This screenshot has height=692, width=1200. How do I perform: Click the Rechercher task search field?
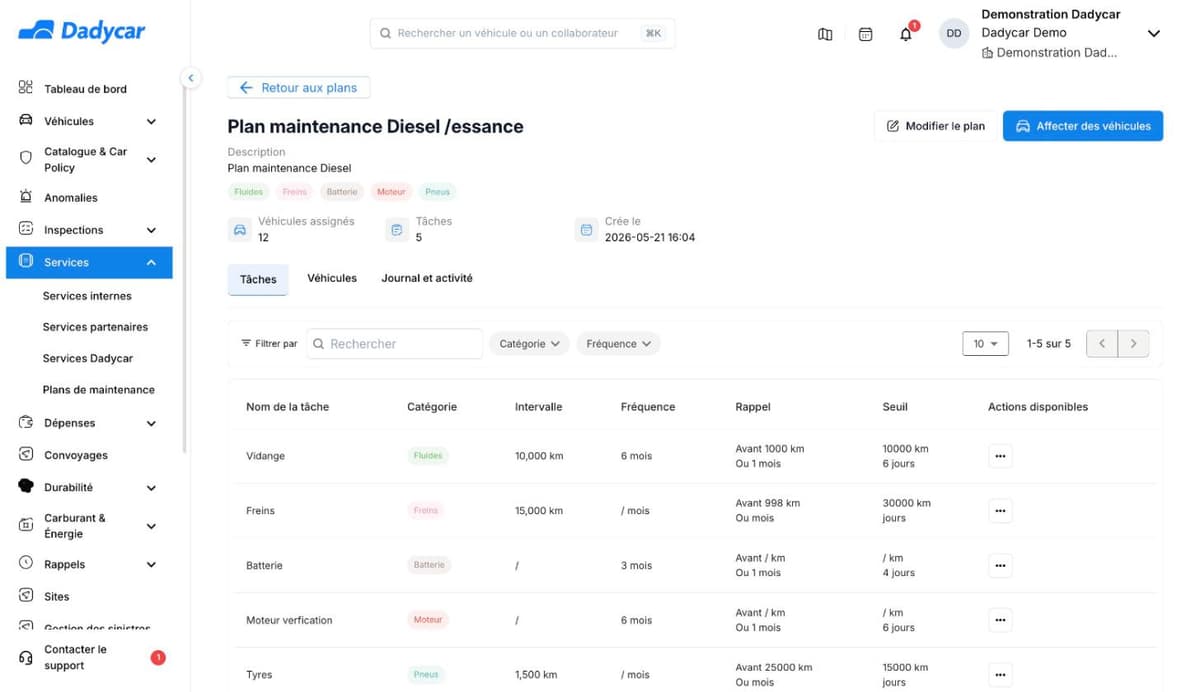(x=394, y=343)
